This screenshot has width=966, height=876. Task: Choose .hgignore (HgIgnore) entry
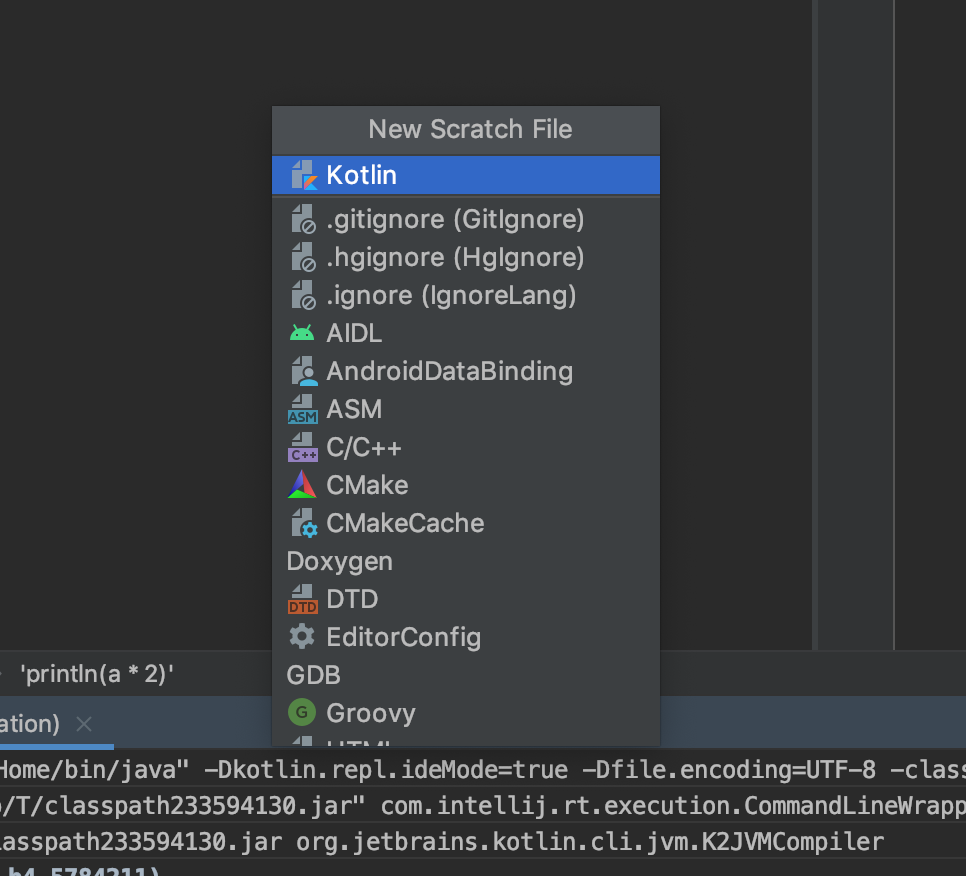point(466,258)
